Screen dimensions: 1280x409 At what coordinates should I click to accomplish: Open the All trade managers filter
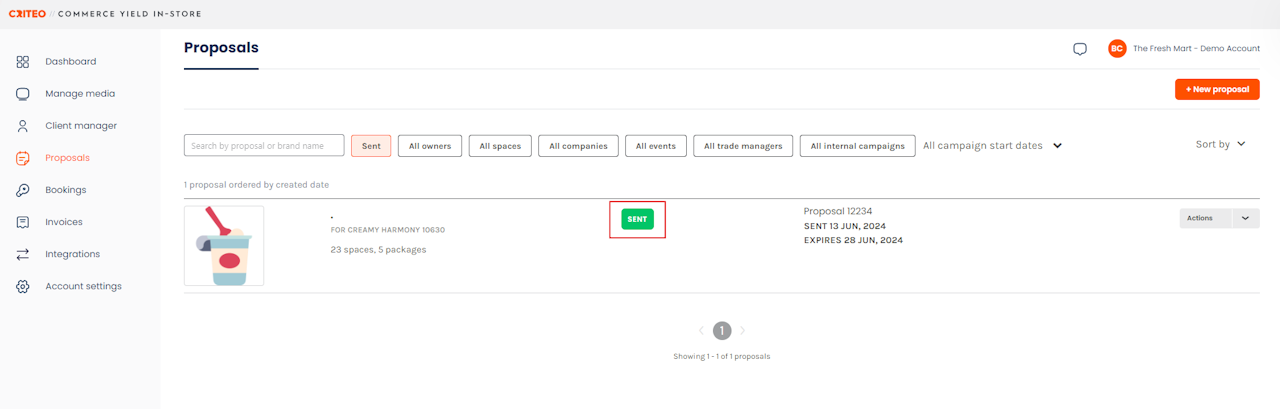743,146
